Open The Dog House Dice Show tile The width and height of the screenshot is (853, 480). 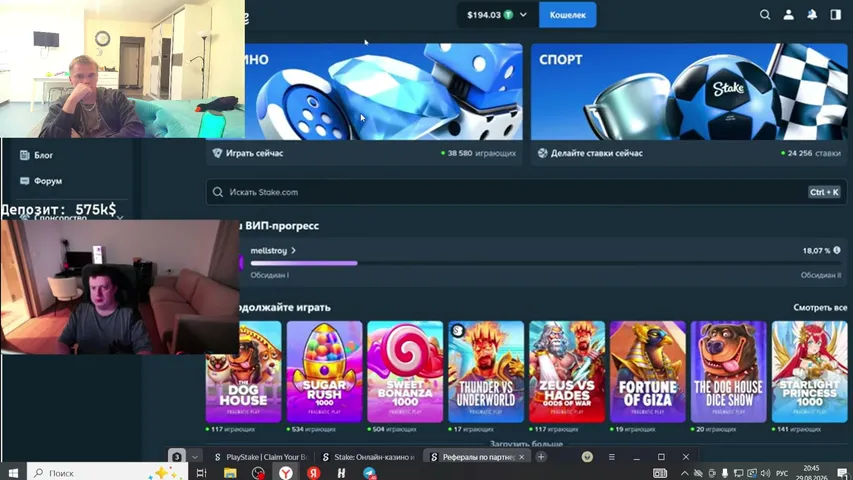click(x=728, y=372)
